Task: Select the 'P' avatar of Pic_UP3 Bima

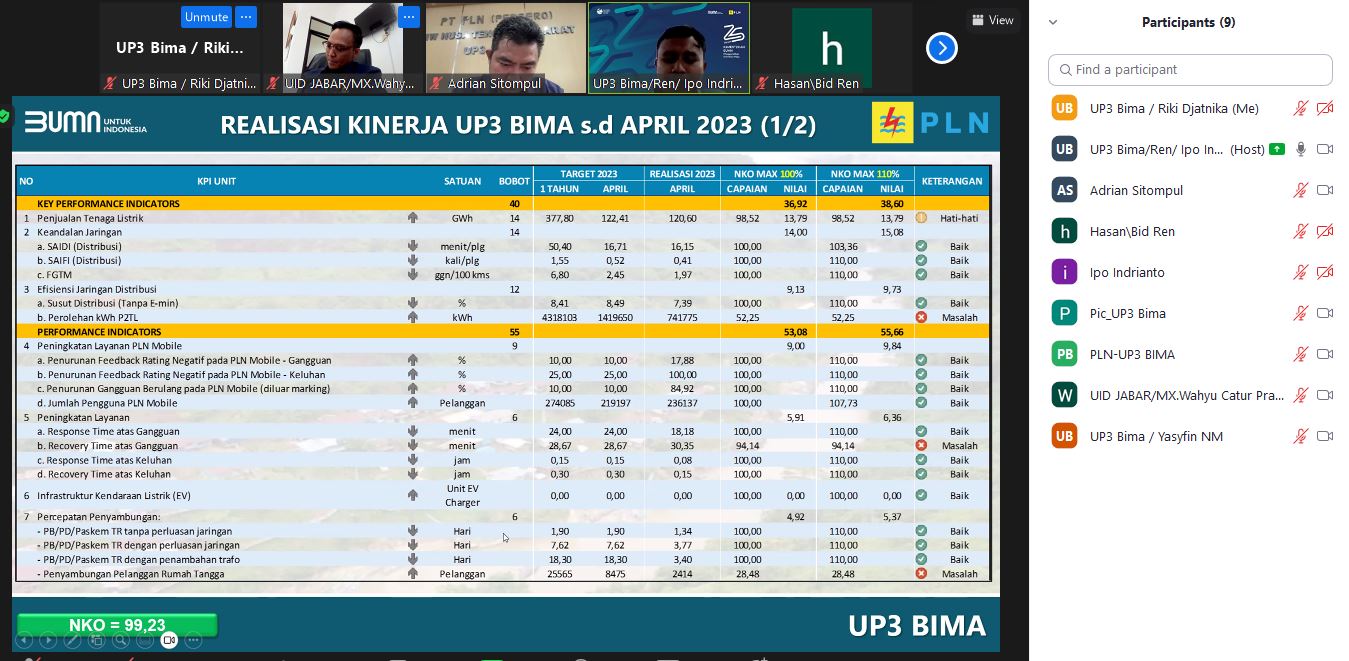Action: [1064, 313]
